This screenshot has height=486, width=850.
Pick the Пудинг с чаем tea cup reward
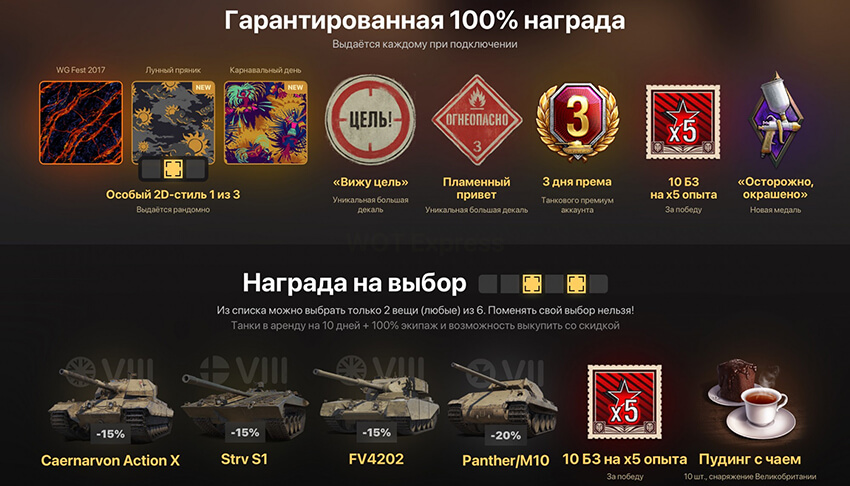(x=750, y=401)
